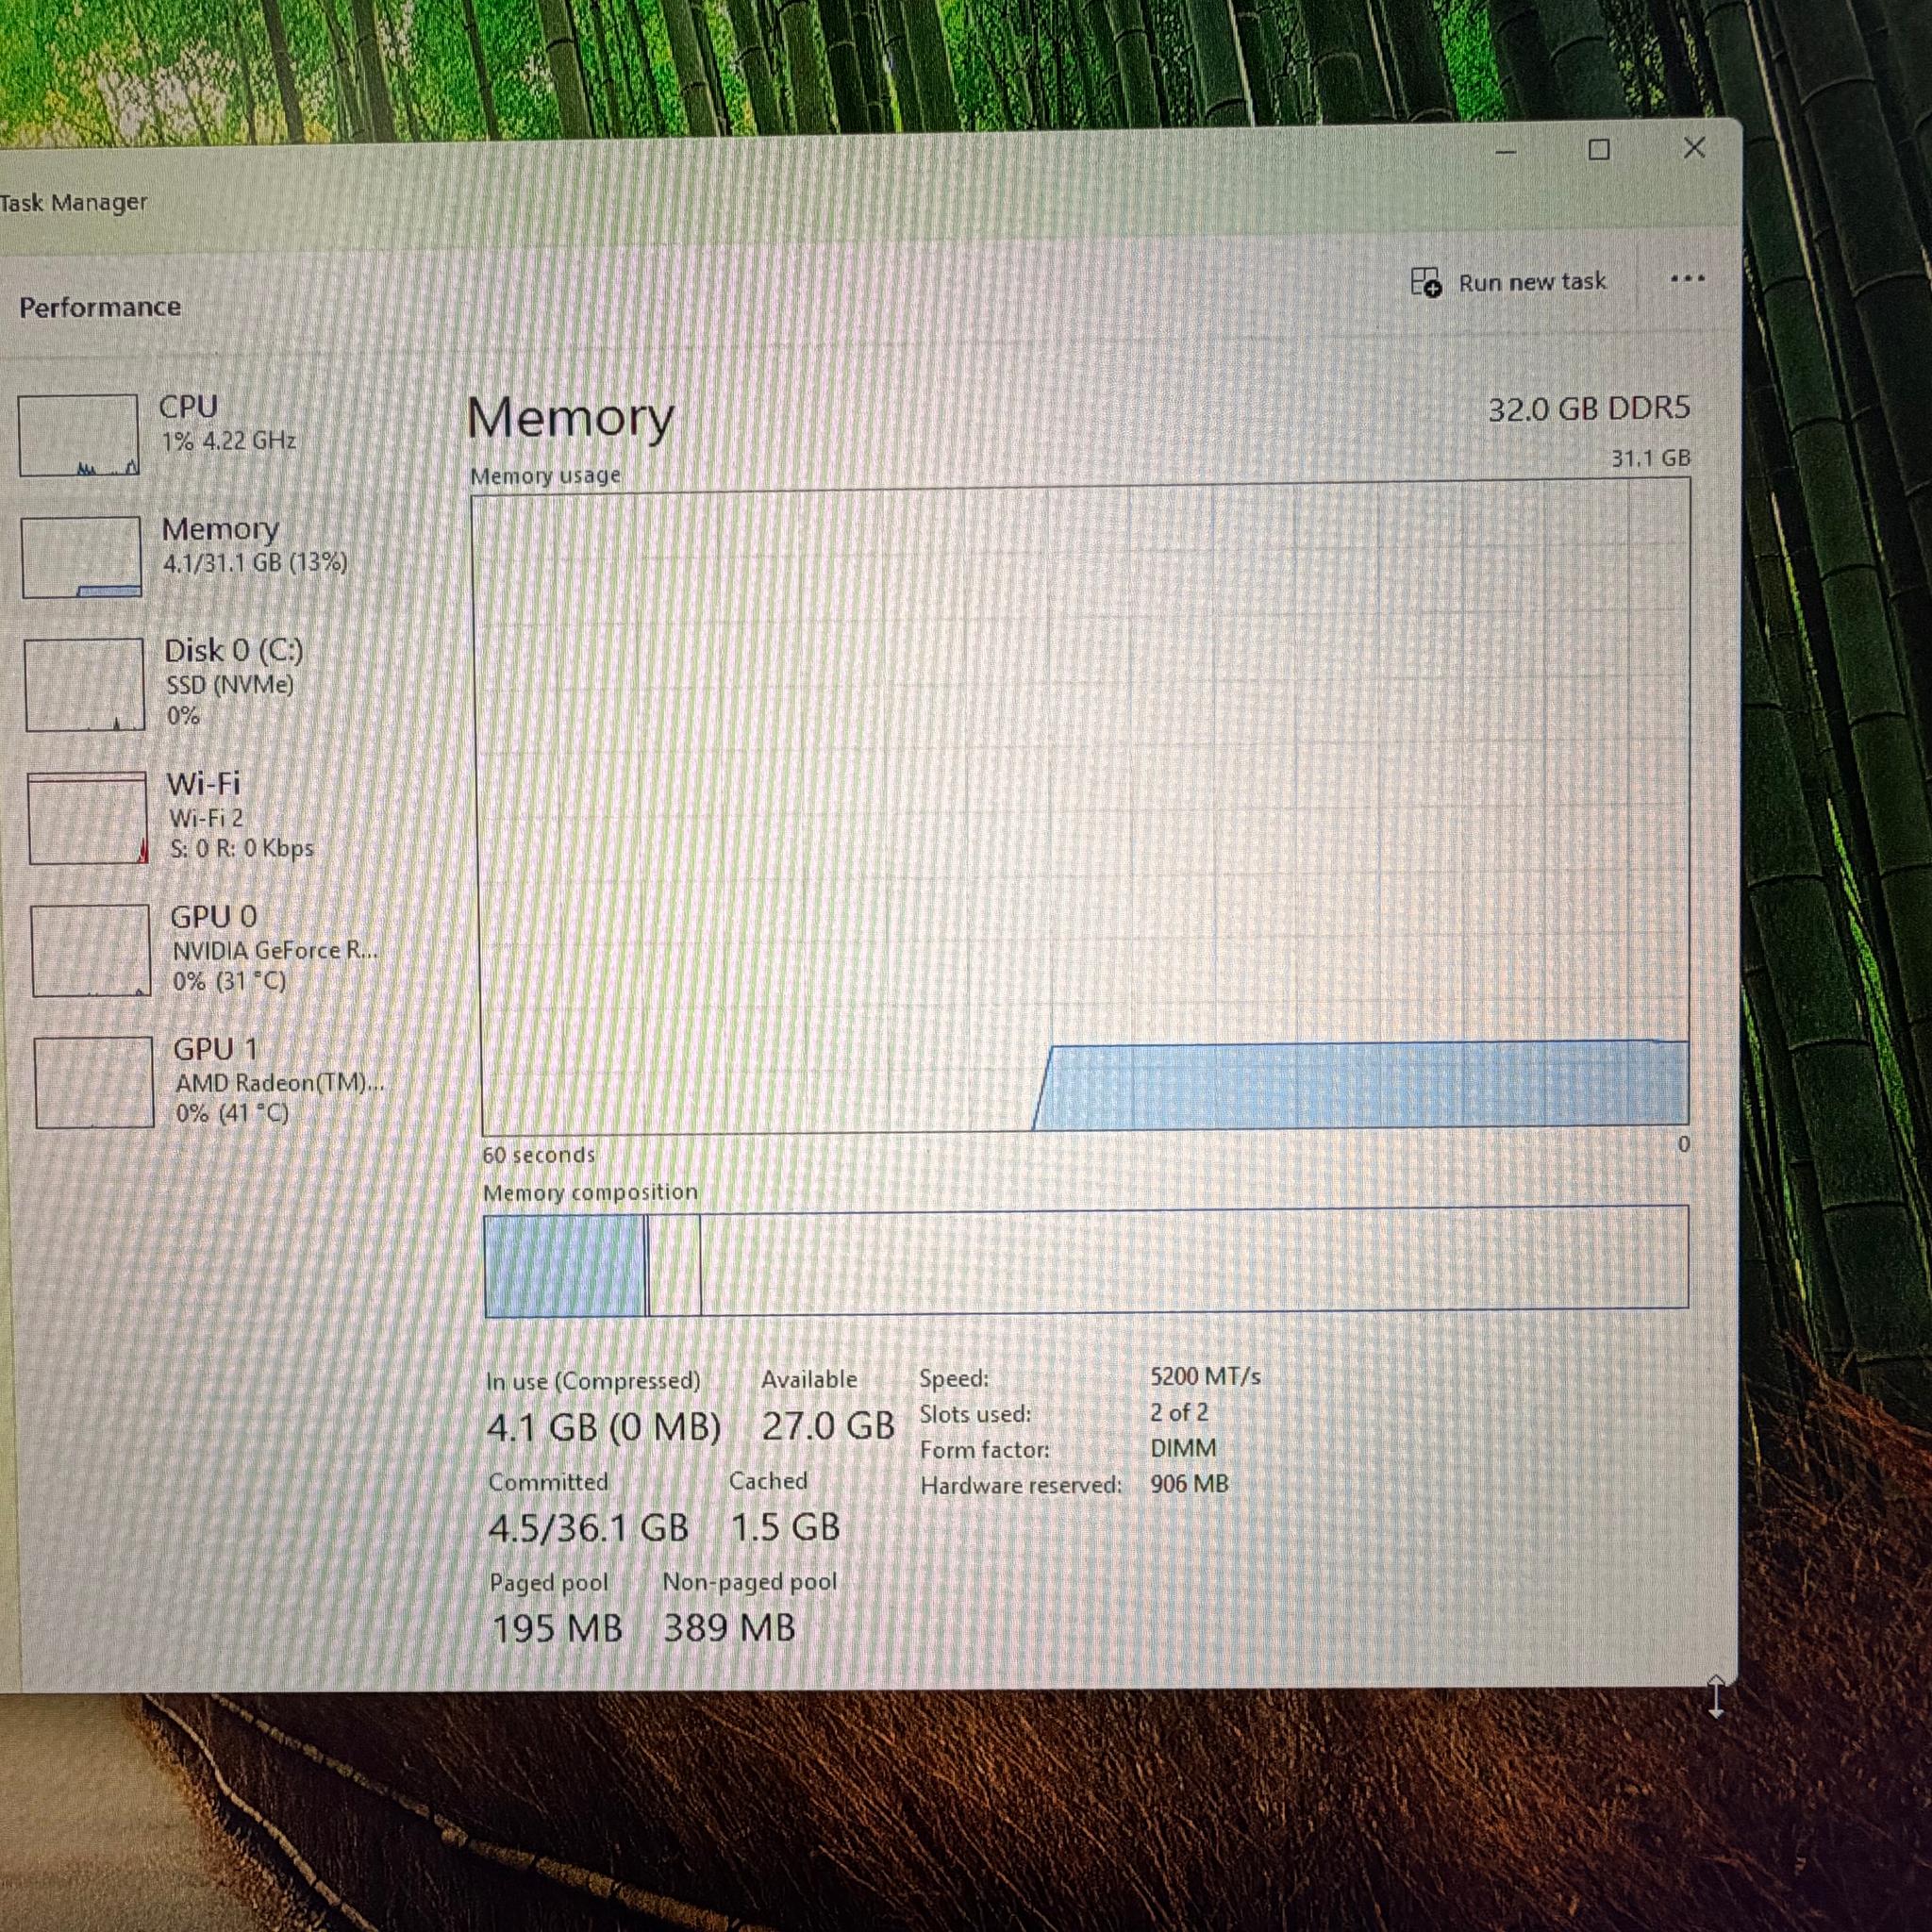Click the Run new task label
The height and width of the screenshot is (1932, 1932).
point(1532,282)
